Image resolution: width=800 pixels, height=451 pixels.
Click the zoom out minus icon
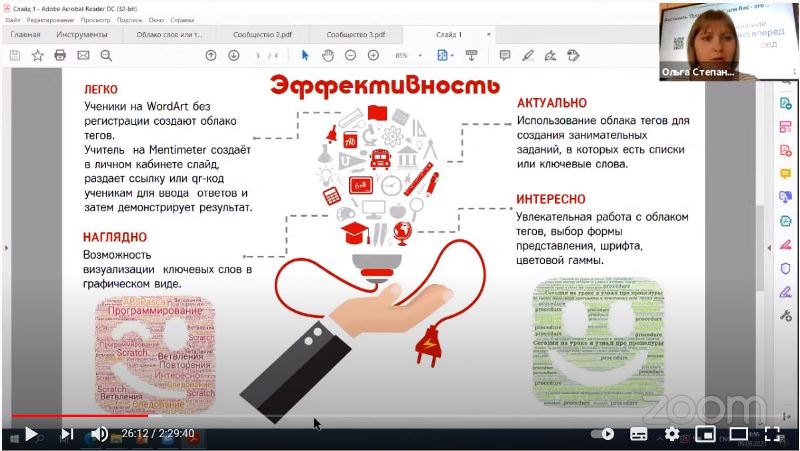(x=349, y=55)
